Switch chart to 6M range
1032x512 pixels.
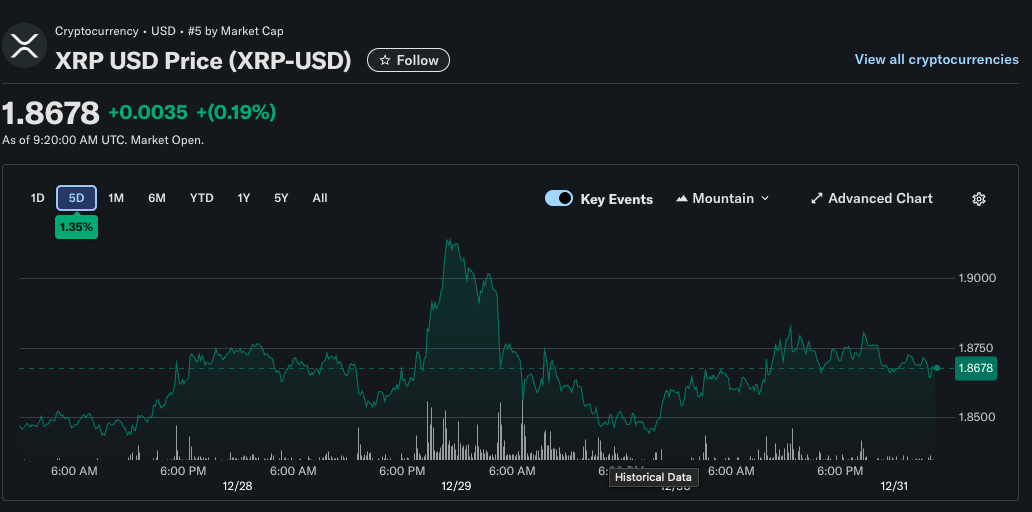click(x=157, y=198)
